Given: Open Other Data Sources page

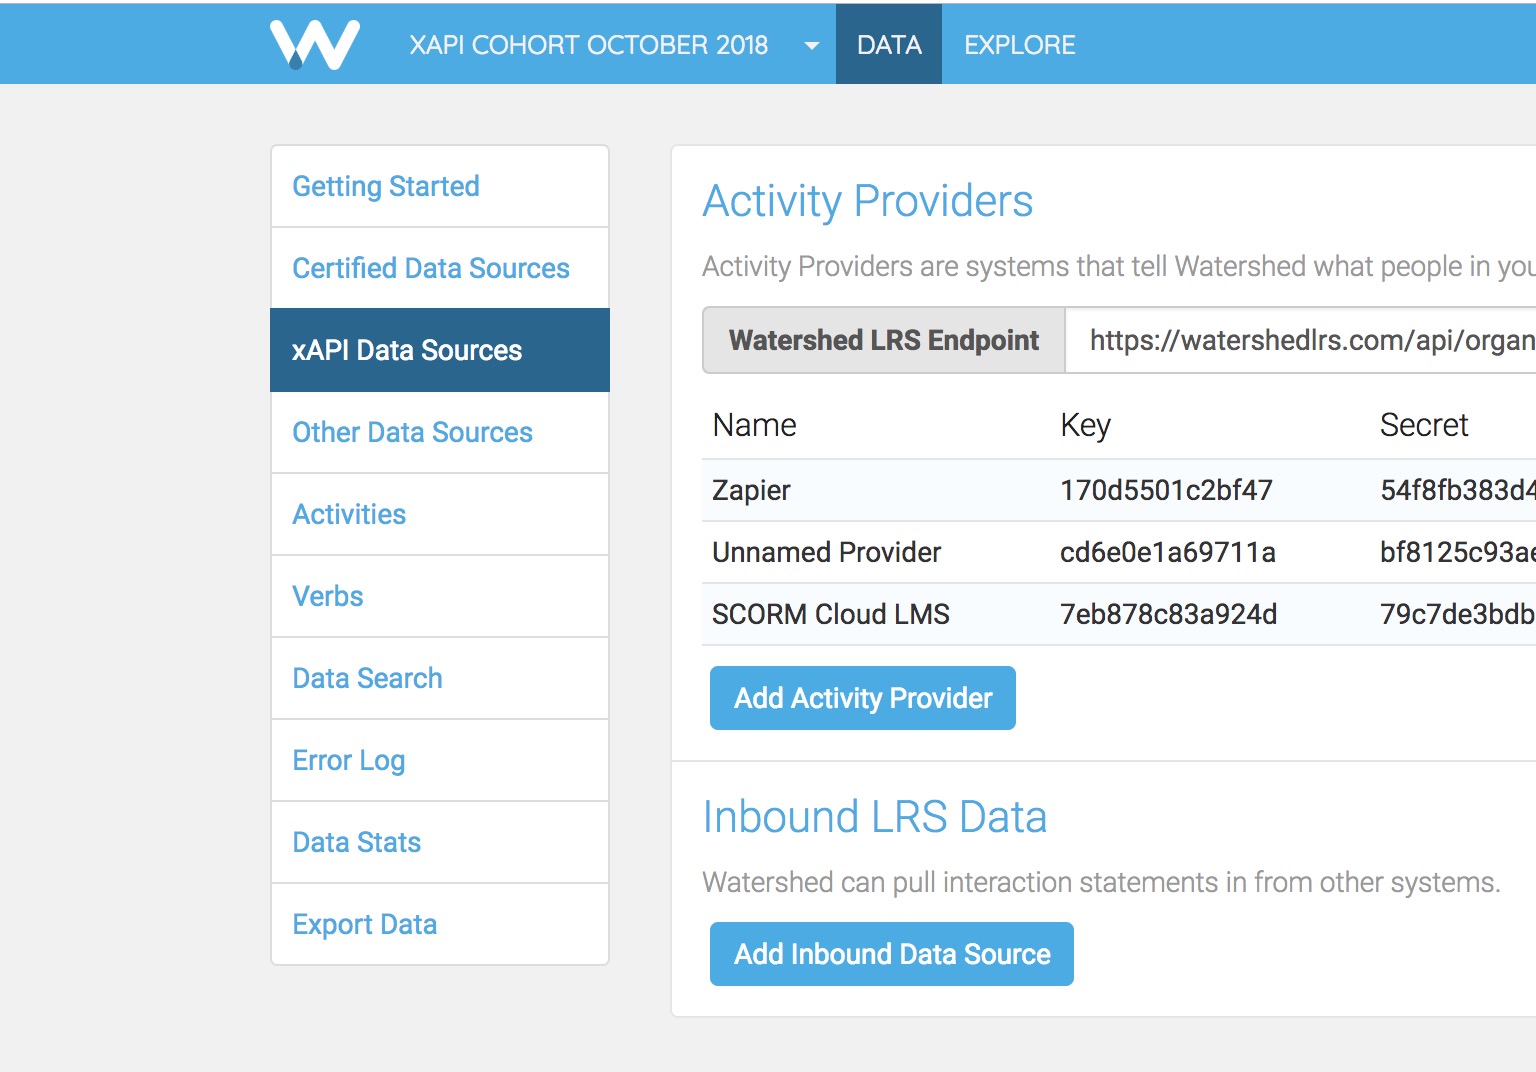Looking at the screenshot, I should (412, 433).
